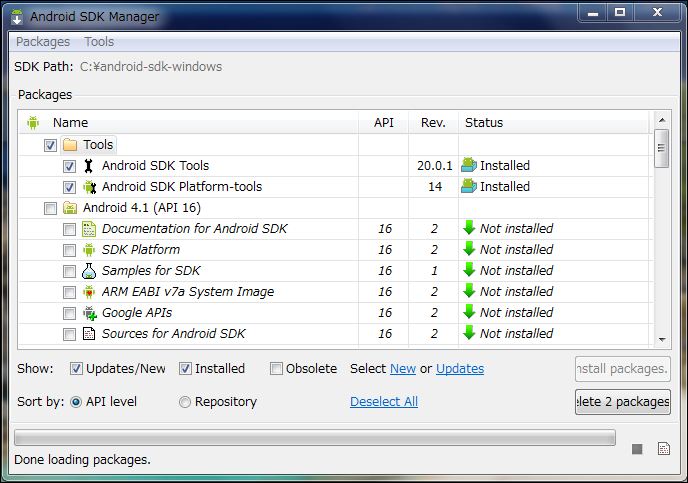This screenshot has width=688, height=483.
Task: Uncheck Android SDK Platform-tools checkbox
Action: tap(69, 187)
